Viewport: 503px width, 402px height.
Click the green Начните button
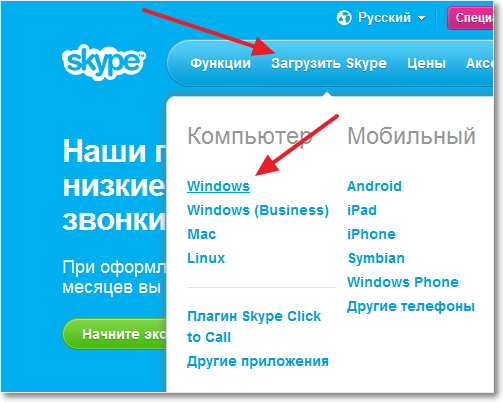114,334
